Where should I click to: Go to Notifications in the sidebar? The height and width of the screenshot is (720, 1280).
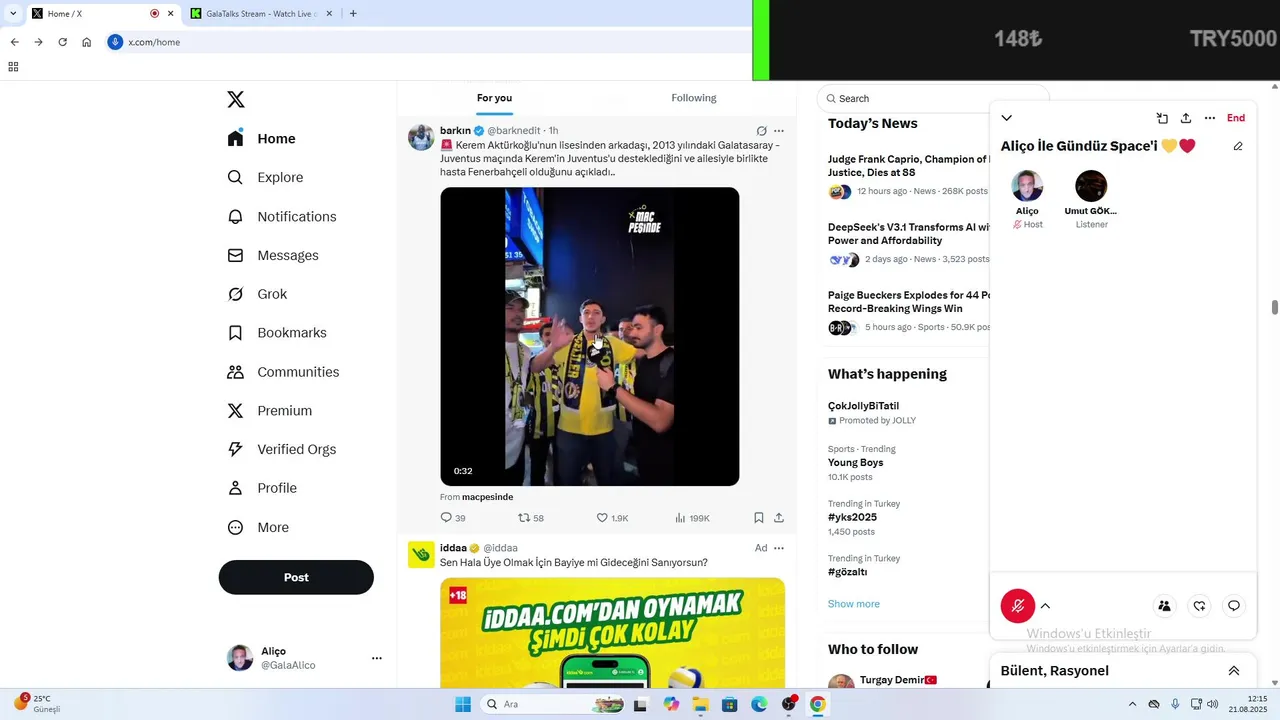282,216
